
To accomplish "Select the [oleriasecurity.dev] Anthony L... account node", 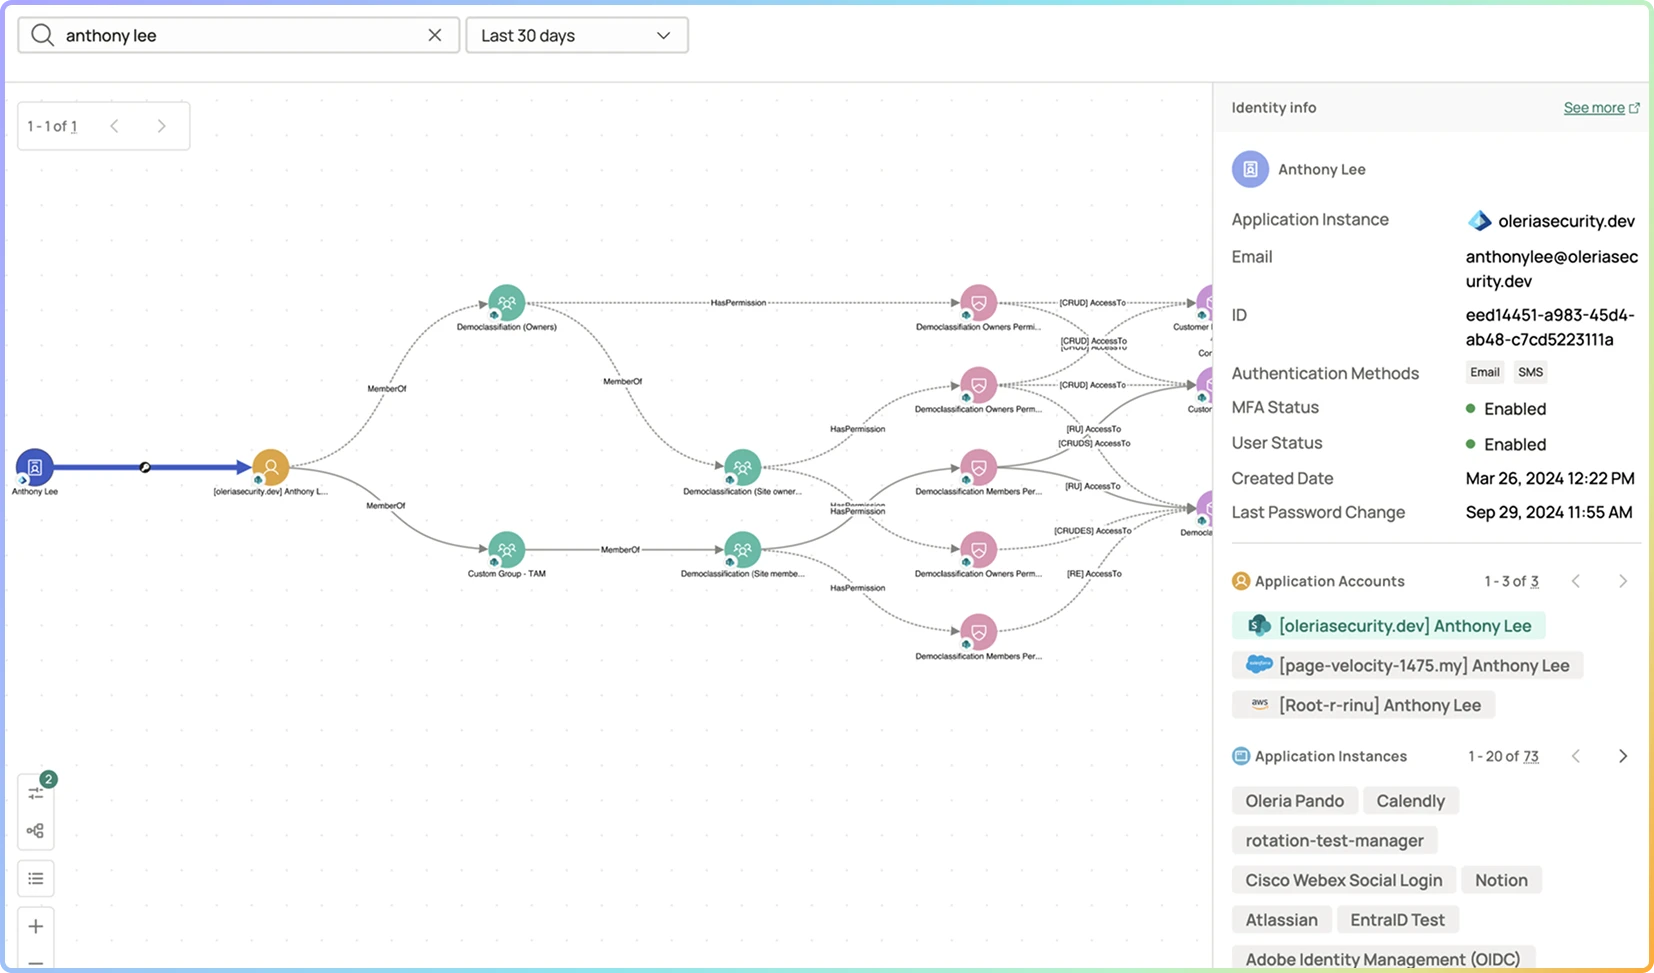I will (x=270, y=467).
